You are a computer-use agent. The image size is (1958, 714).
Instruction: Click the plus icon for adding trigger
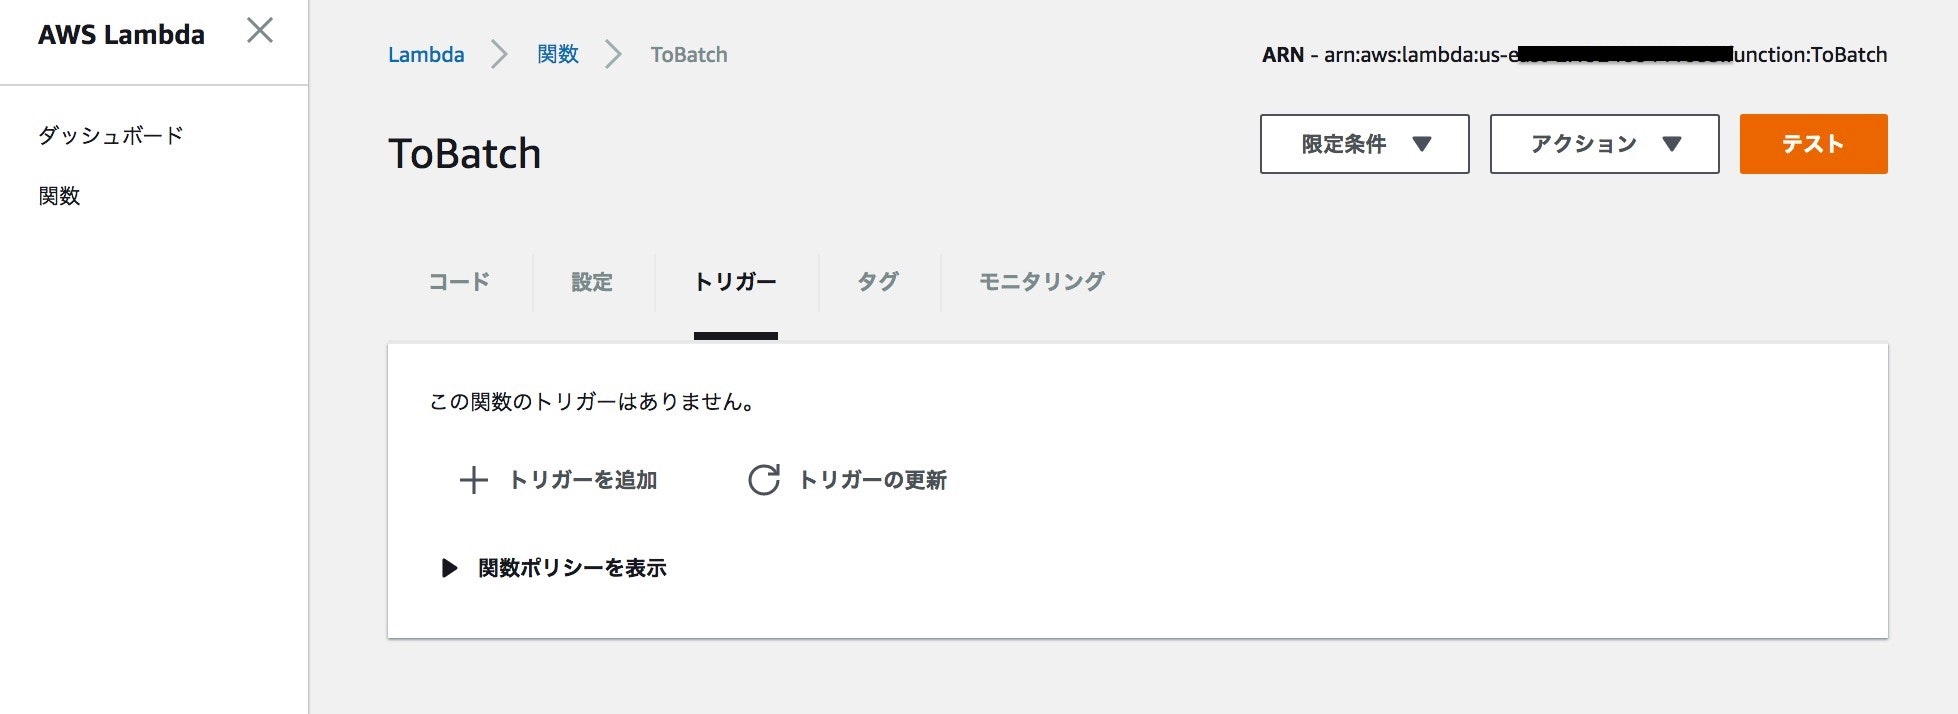click(473, 480)
